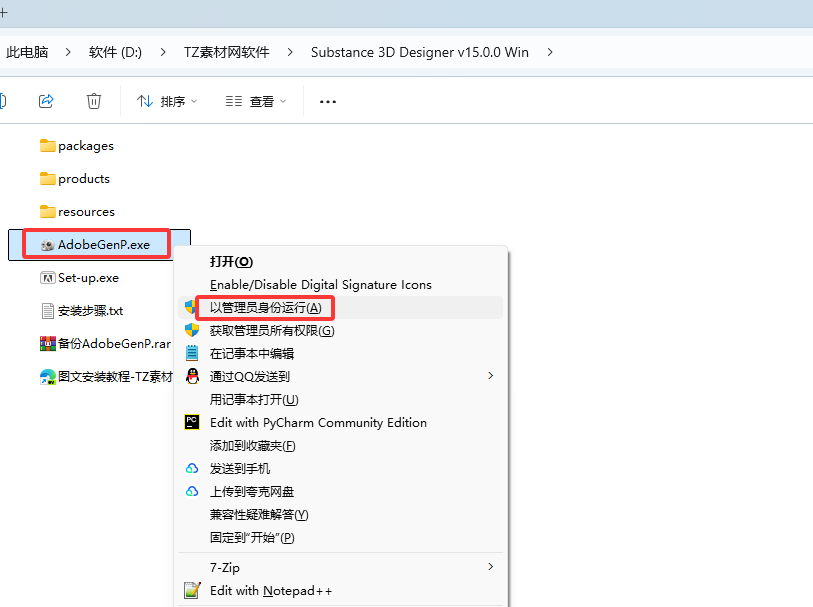Click the cloud icon beside 上传到夸克网盘
Screen dimensions: 813x607
tap(192, 491)
